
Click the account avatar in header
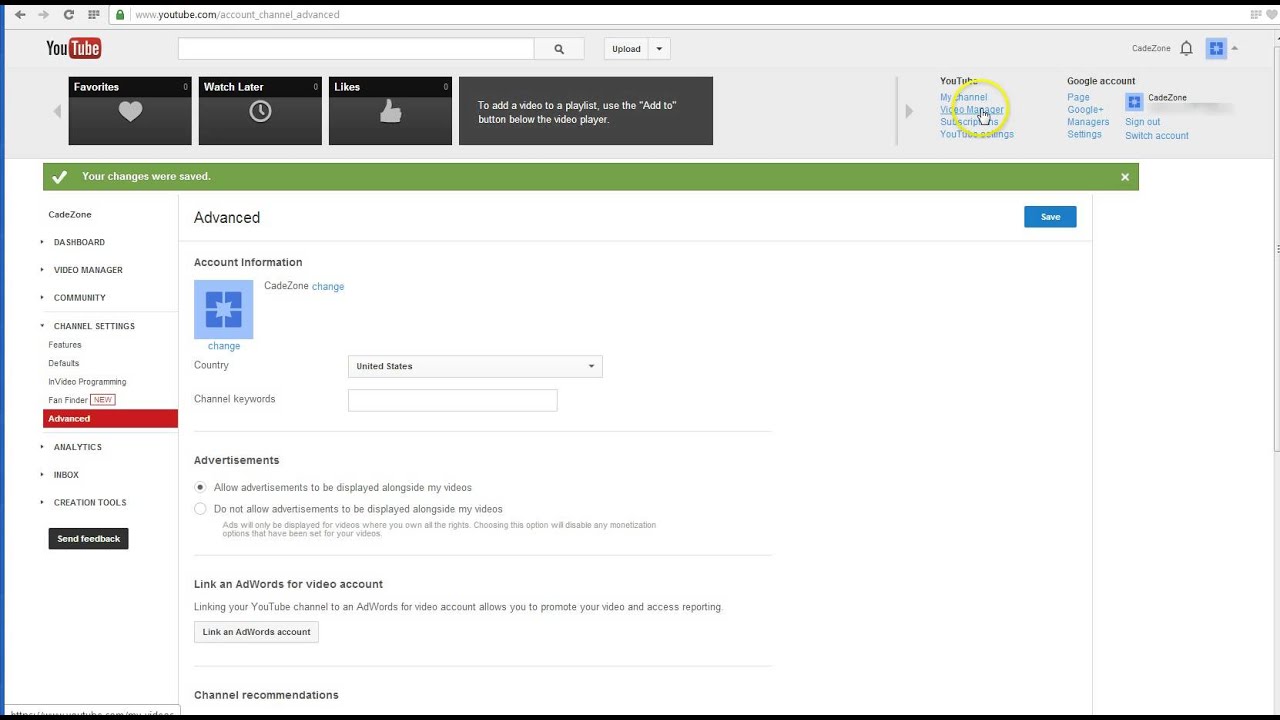pyautogui.click(x=1216, y=48)
